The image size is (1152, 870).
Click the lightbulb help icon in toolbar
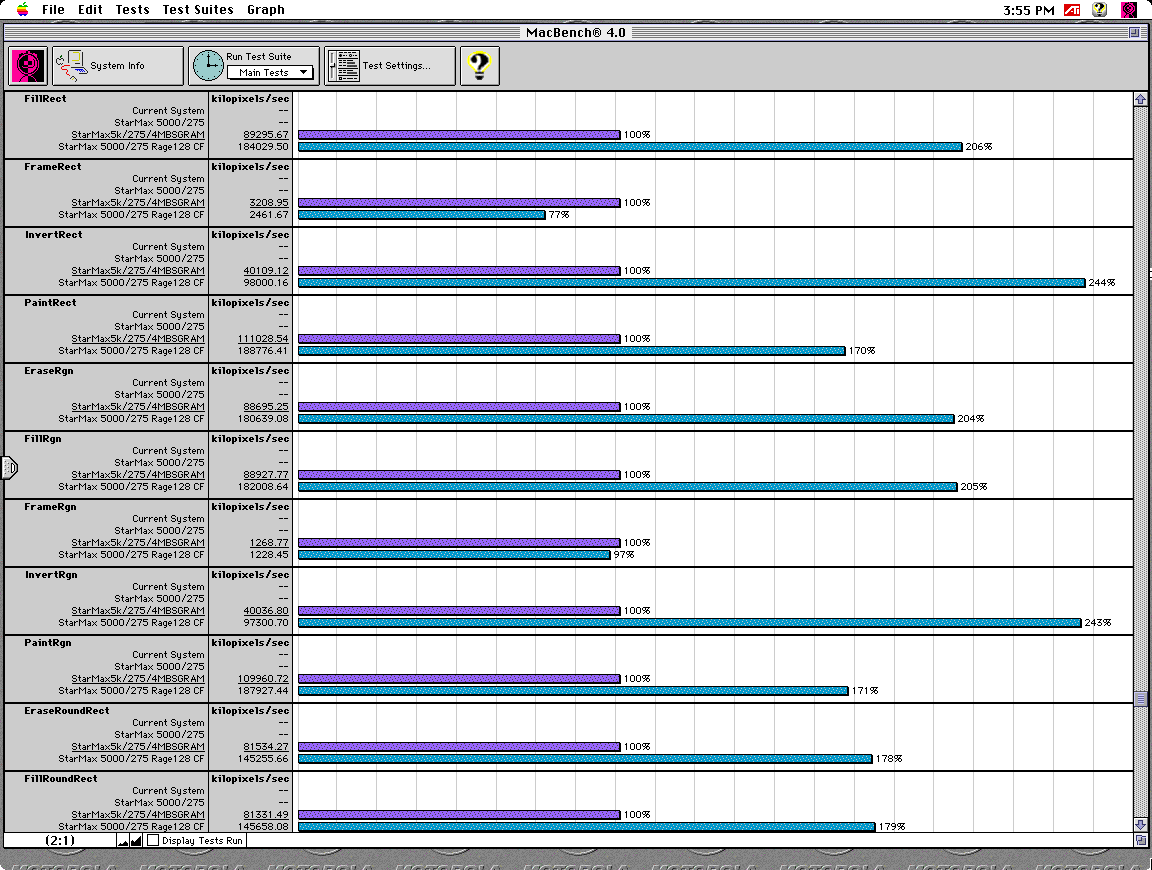click(479, 66)
